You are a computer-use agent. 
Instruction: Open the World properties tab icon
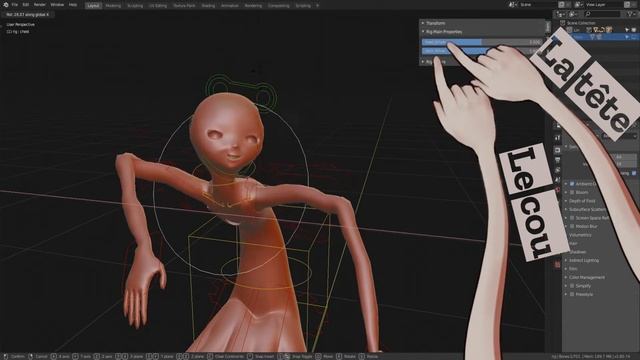558,189
